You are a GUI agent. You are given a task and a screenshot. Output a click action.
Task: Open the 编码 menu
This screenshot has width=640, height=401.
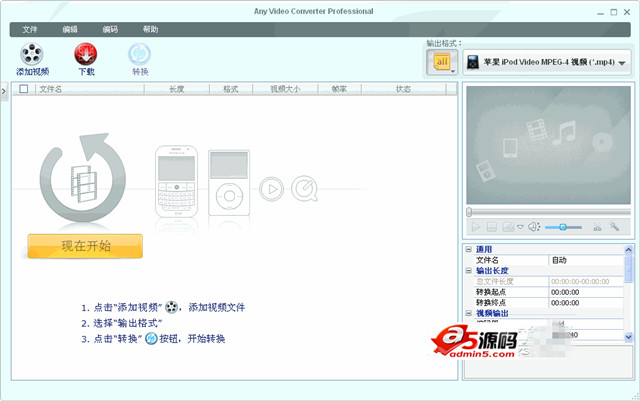tap(110, 29)
